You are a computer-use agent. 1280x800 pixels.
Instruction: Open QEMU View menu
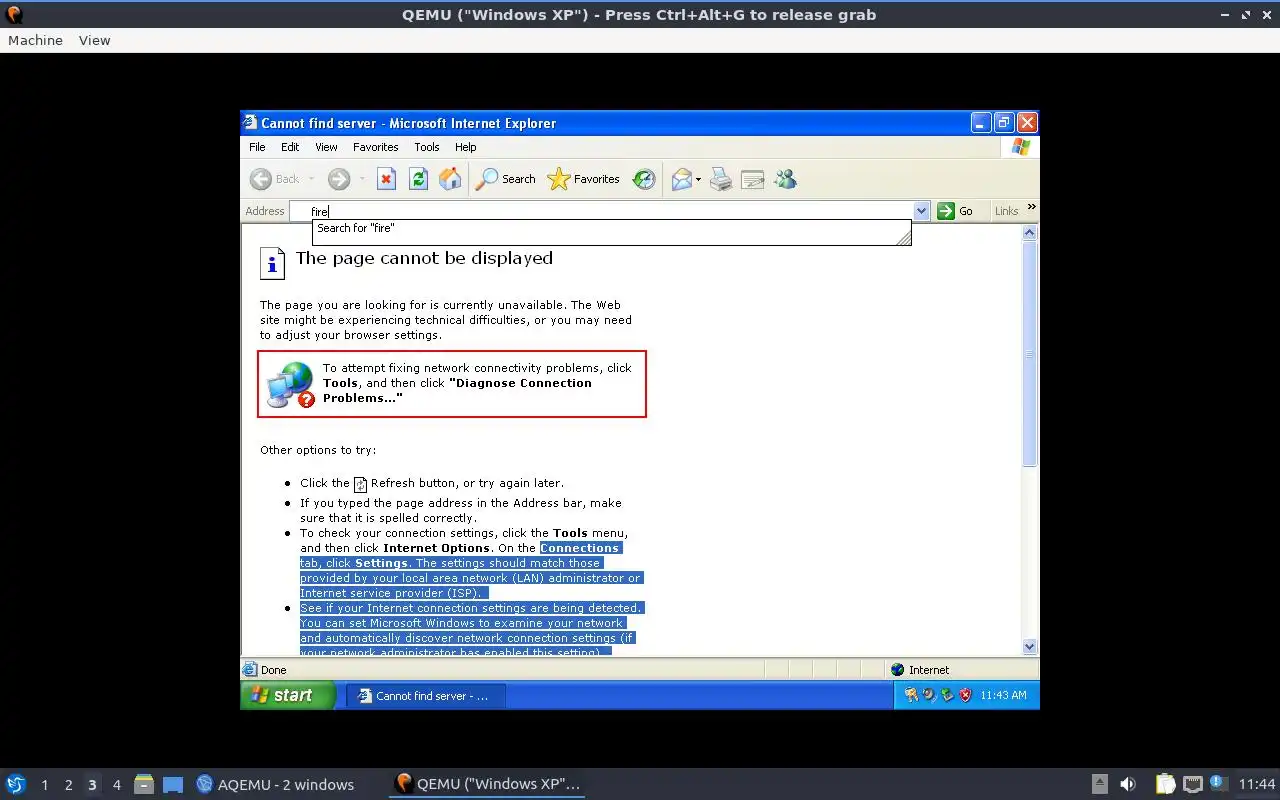[x=94, y=40]
